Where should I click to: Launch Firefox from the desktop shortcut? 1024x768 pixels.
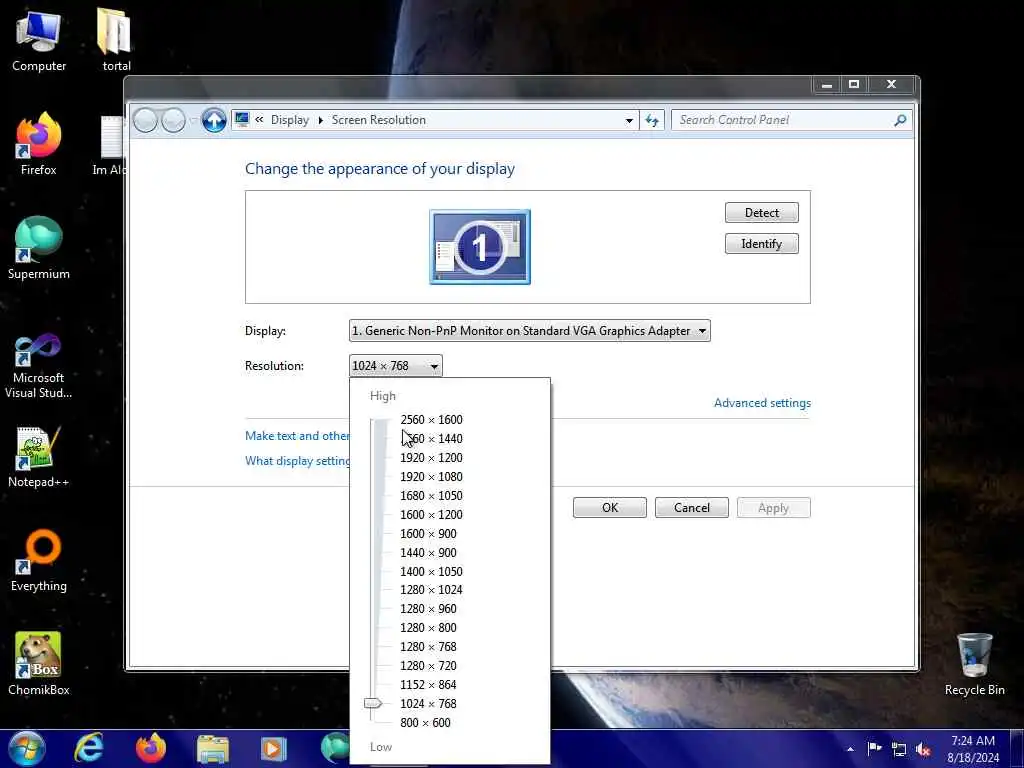click(x=39, y=144)
